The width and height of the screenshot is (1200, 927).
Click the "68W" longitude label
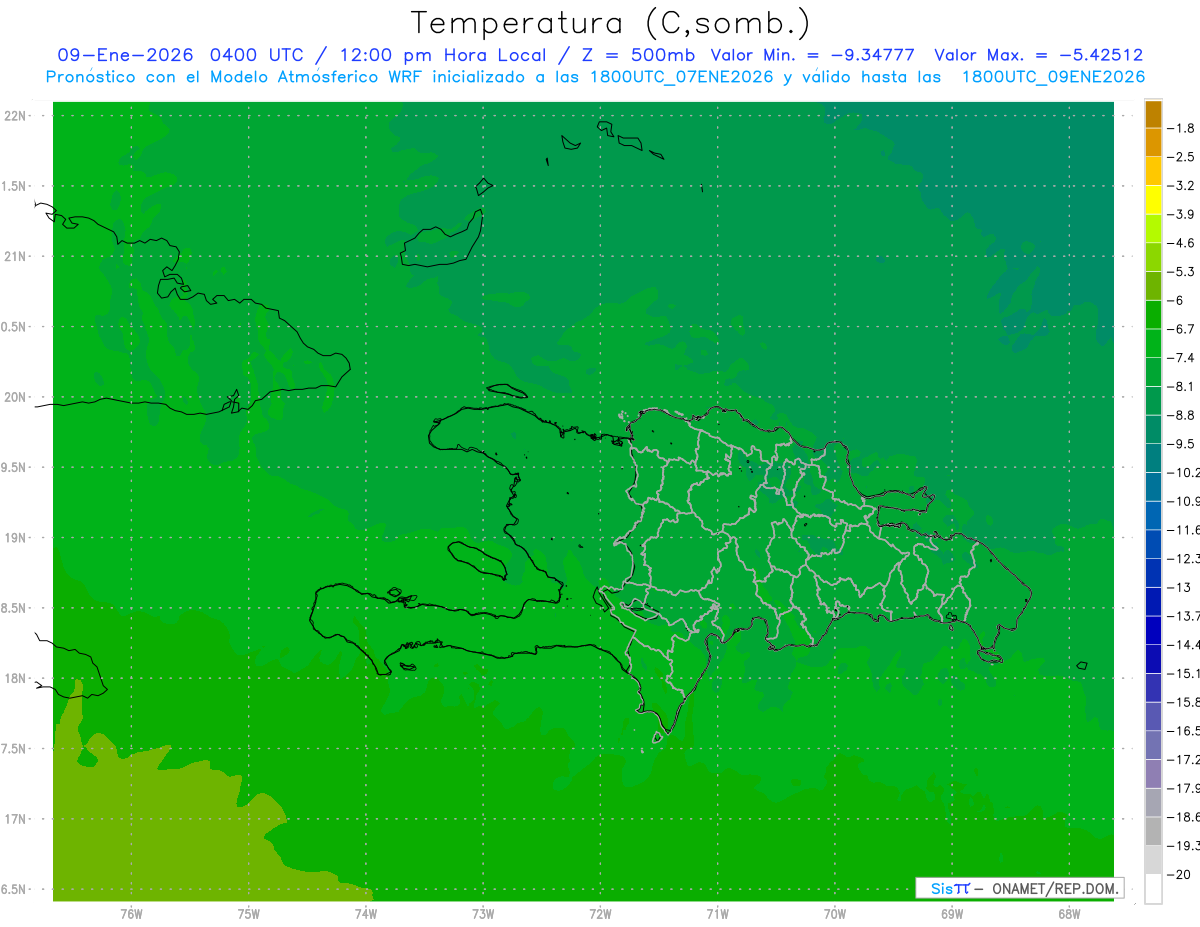pyautogui.click(x=1069, y=914)
